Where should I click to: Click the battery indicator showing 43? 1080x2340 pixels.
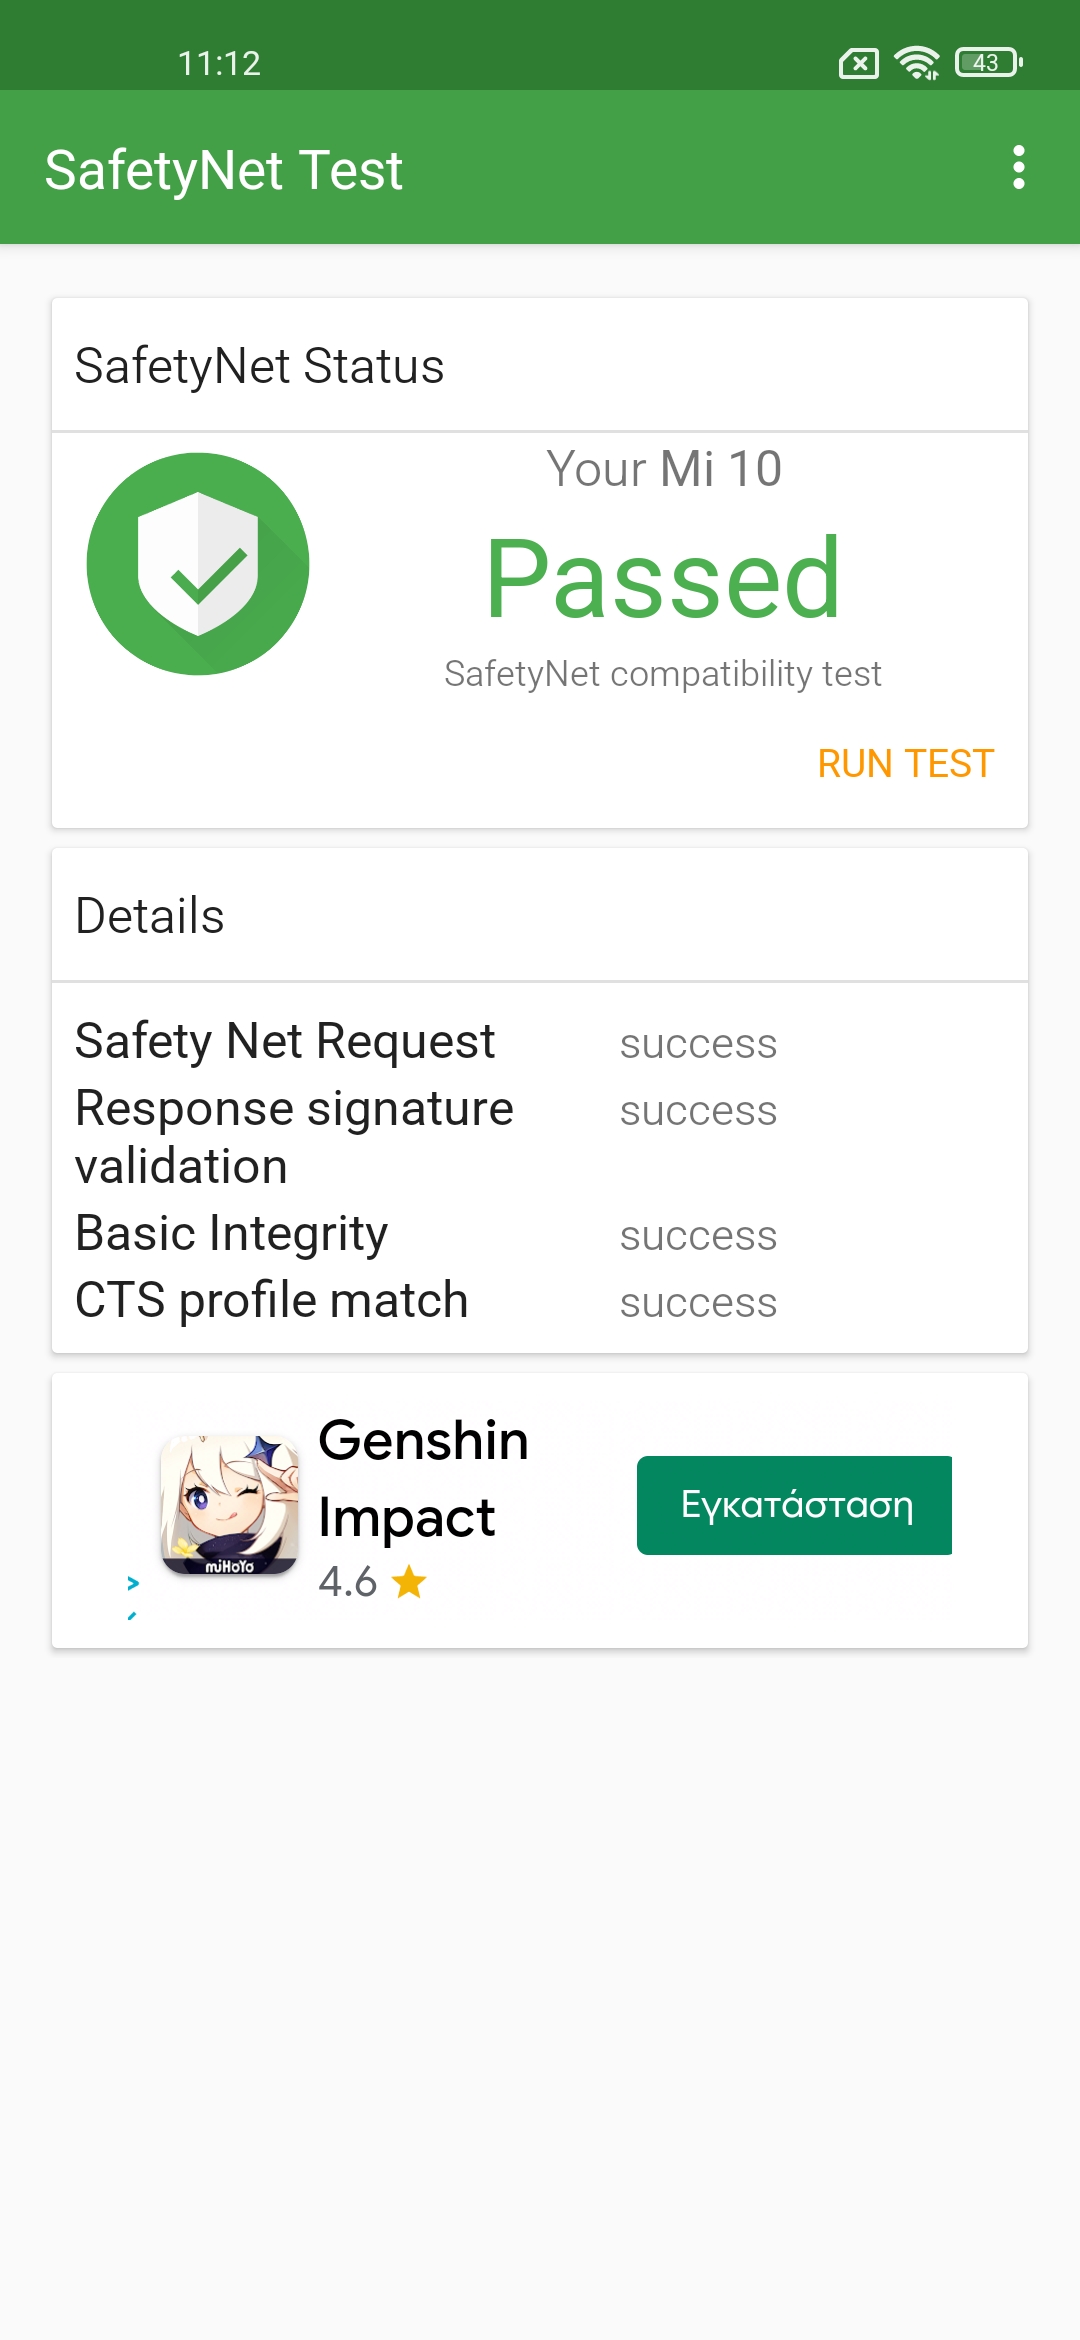pyautogui.click(x=988, y=63)
